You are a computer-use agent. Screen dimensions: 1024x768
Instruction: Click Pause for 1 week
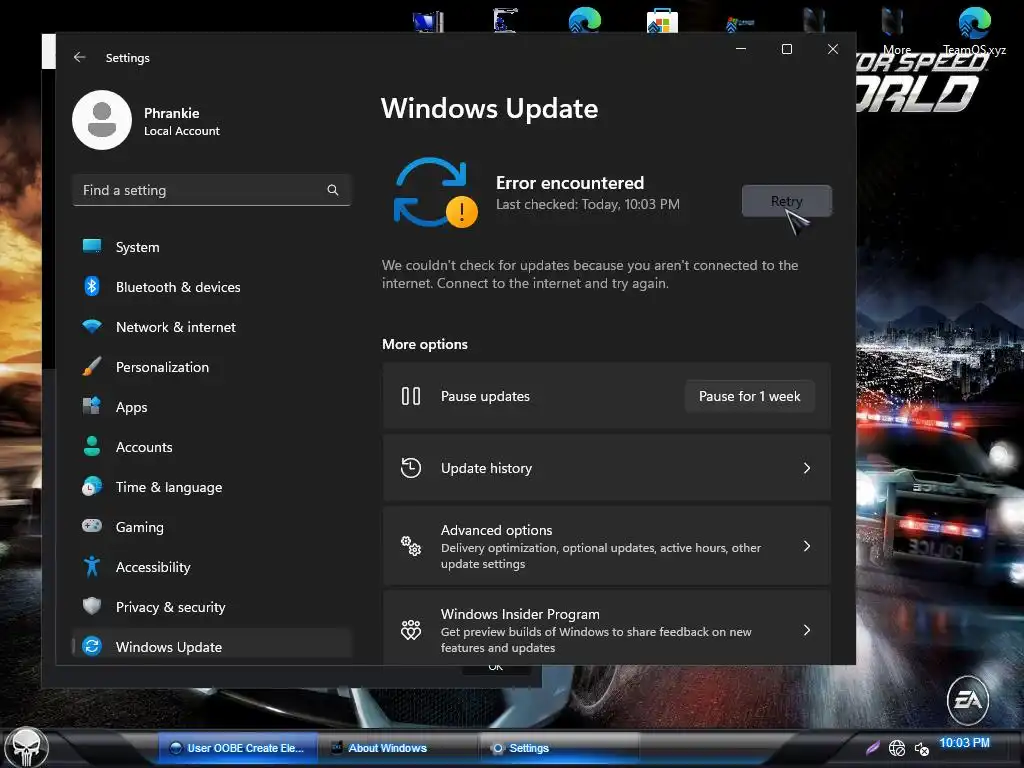tap(749, 396)
